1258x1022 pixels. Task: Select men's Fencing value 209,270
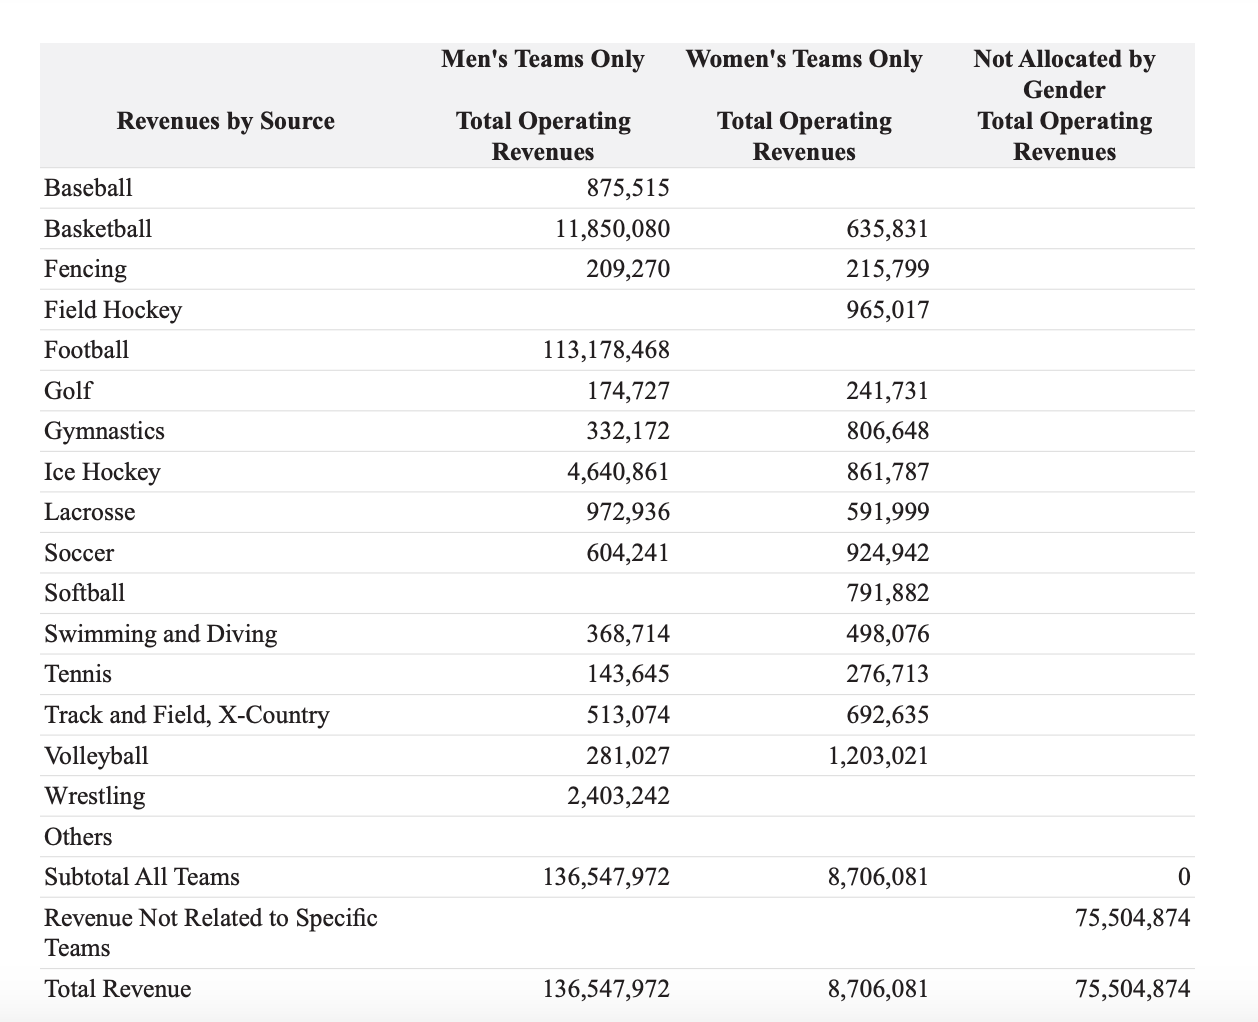[x=627, y=269]
